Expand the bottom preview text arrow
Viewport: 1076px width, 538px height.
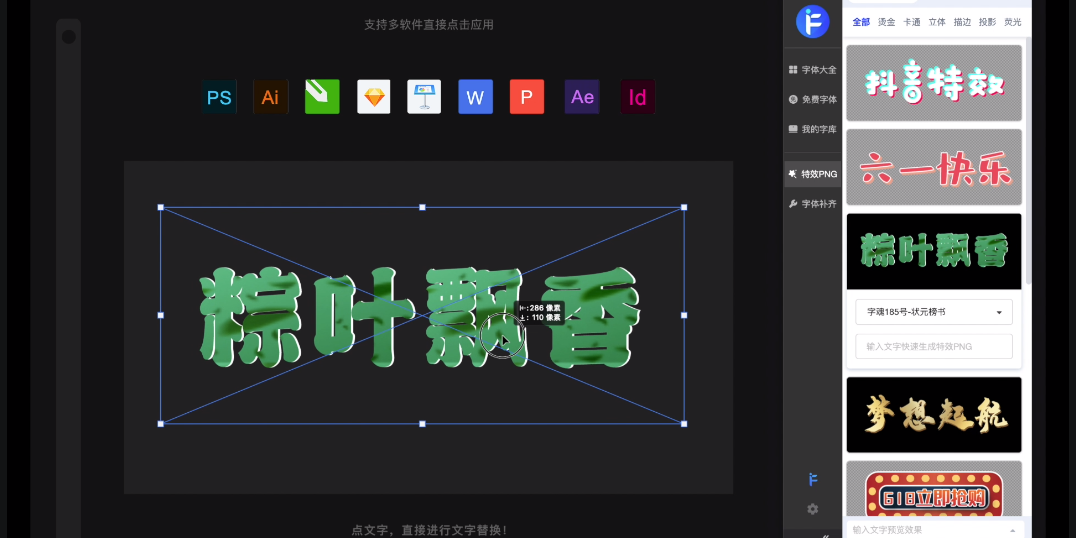click(x=1013, y=530)
